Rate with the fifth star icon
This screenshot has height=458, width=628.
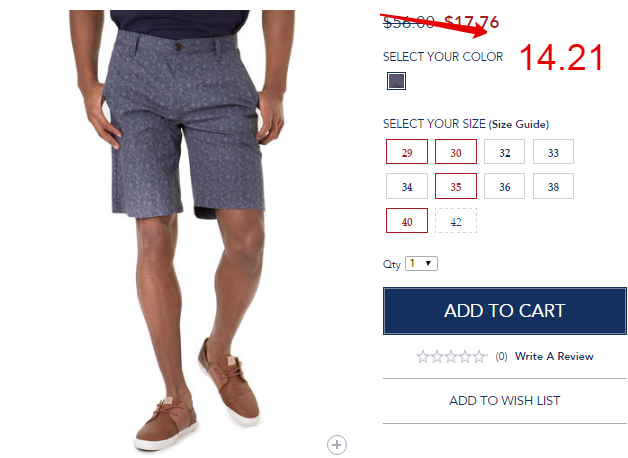click(x=479, y=356)
